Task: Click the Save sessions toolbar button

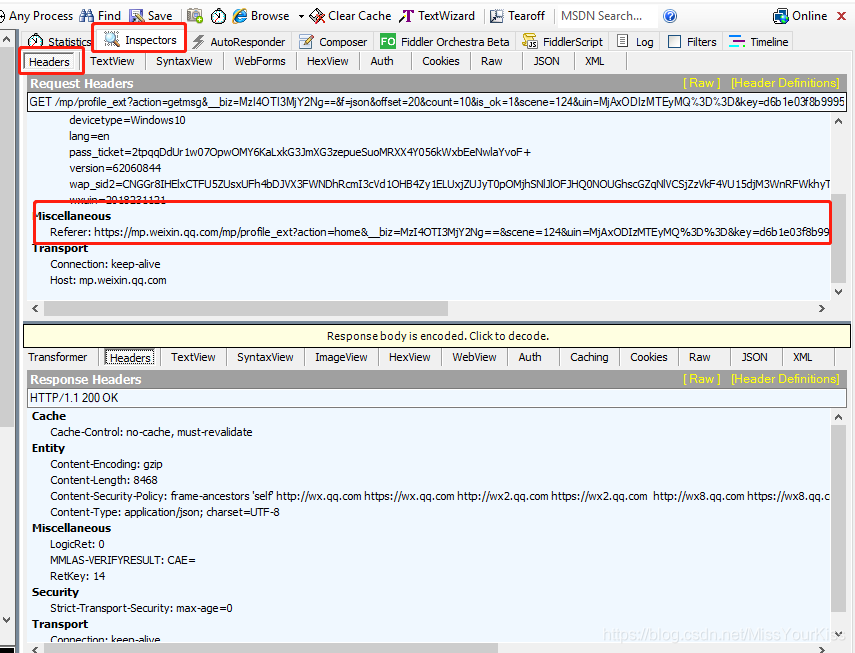Action: pyautogui.click(x=151, y=16)
